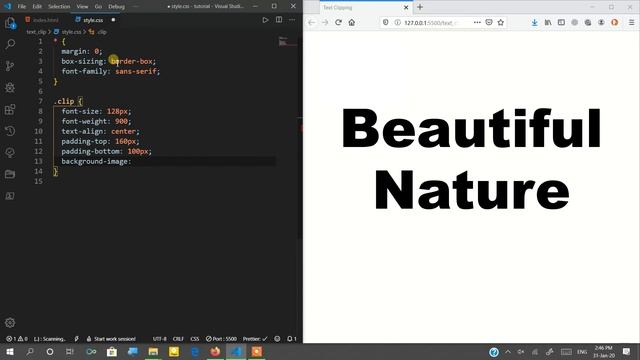This screenshot has height=360, width=640.
Task: Open the Firefox account avatar icon
Action: (x=601, y=22)
